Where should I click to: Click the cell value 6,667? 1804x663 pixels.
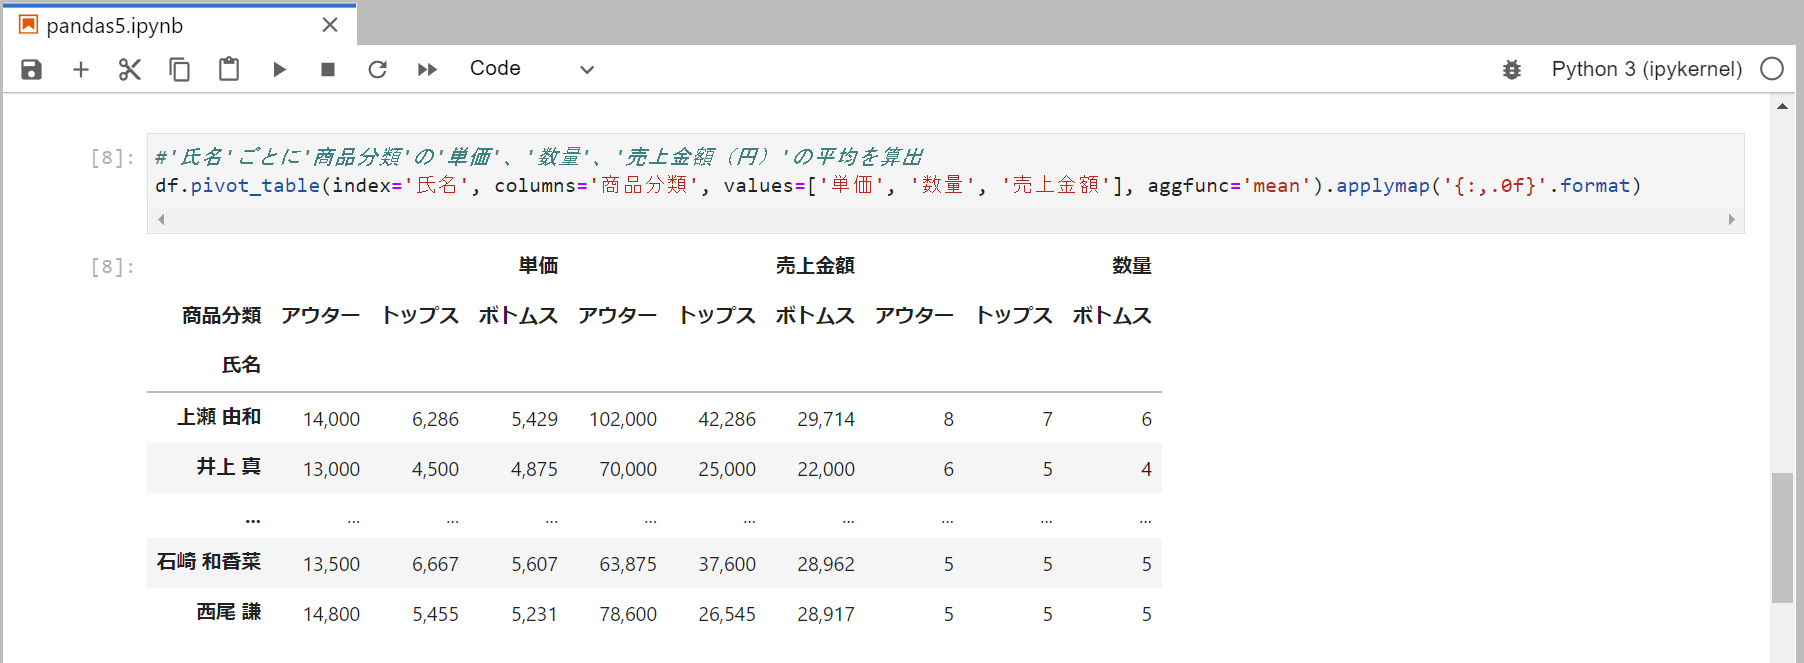435,565
